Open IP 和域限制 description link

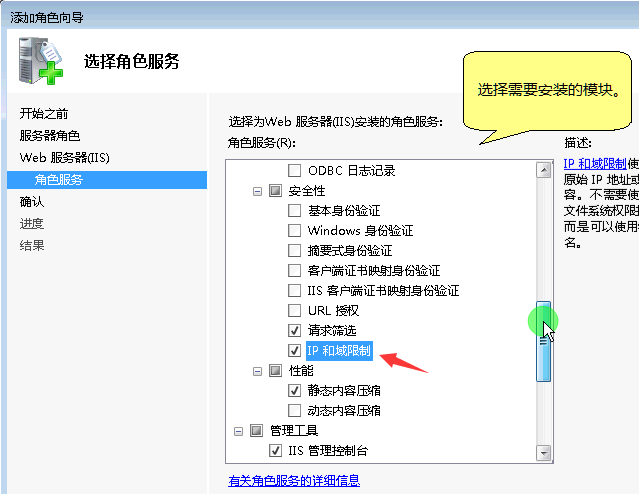pyautogui.click(x=595, y=163)
